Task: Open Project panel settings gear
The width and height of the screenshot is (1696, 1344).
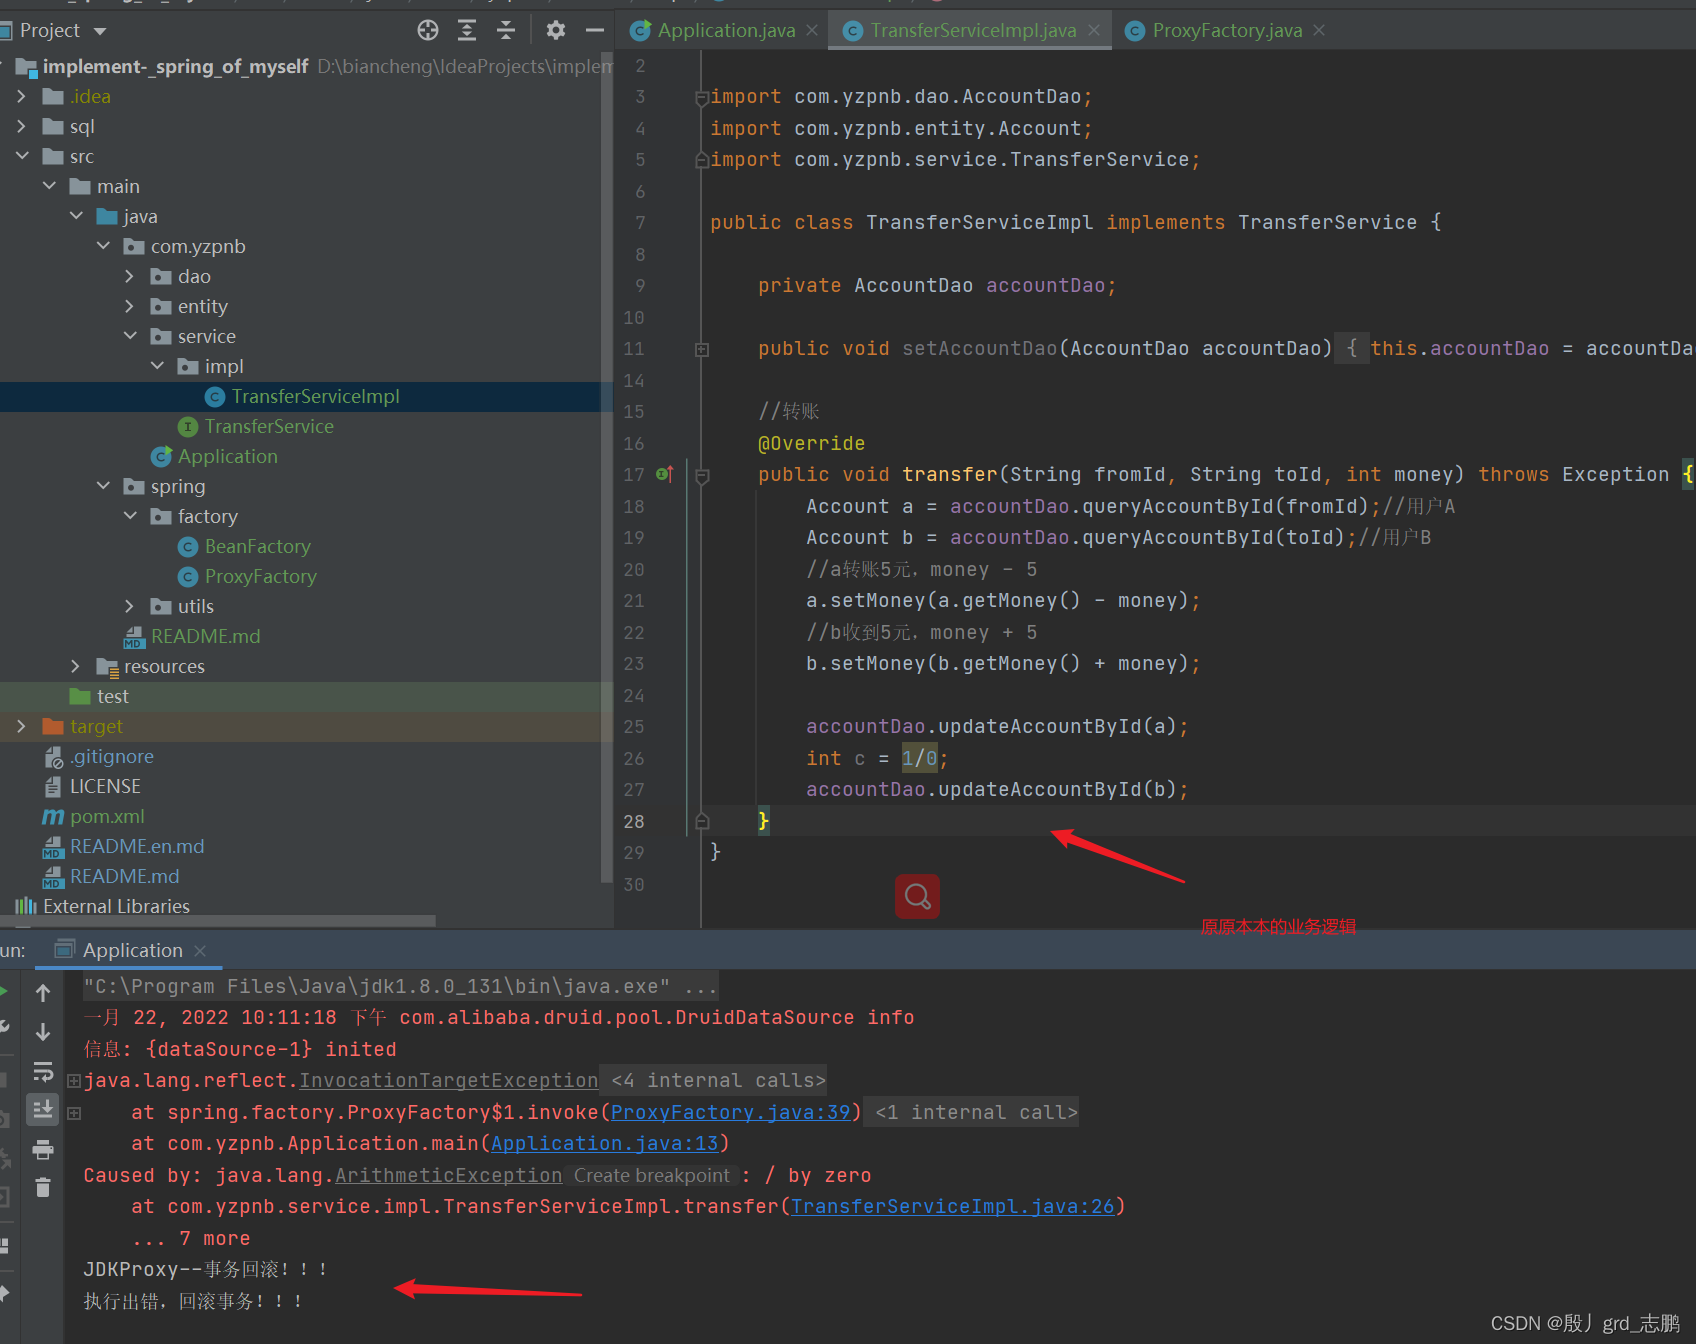Action: click(556, 30)
